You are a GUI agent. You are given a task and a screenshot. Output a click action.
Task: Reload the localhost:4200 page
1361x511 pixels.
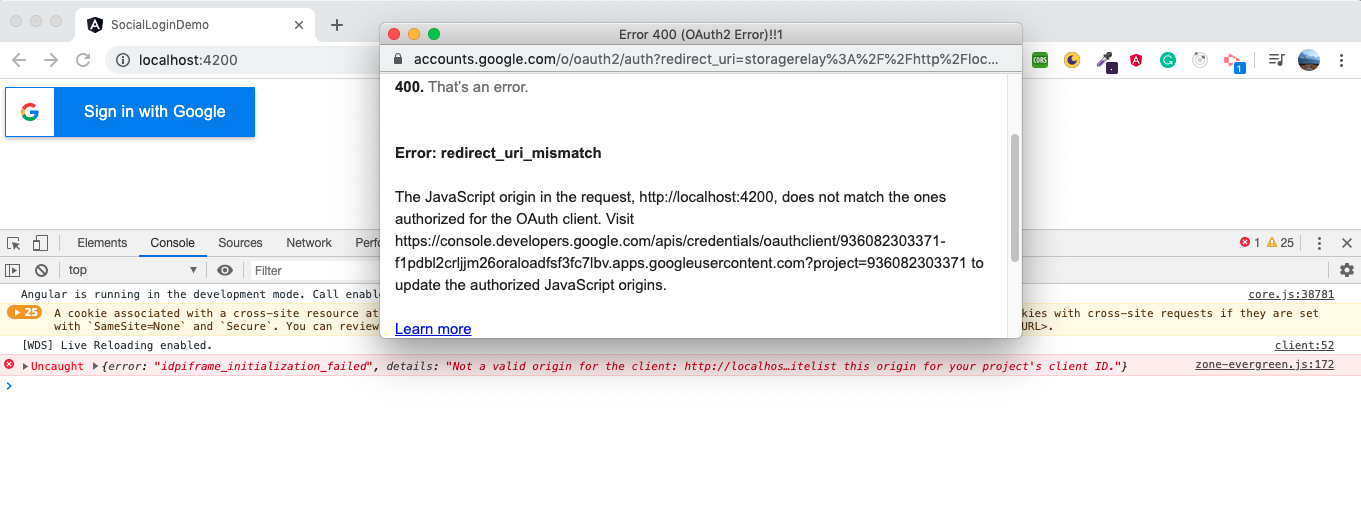click(x=83, y=60)
